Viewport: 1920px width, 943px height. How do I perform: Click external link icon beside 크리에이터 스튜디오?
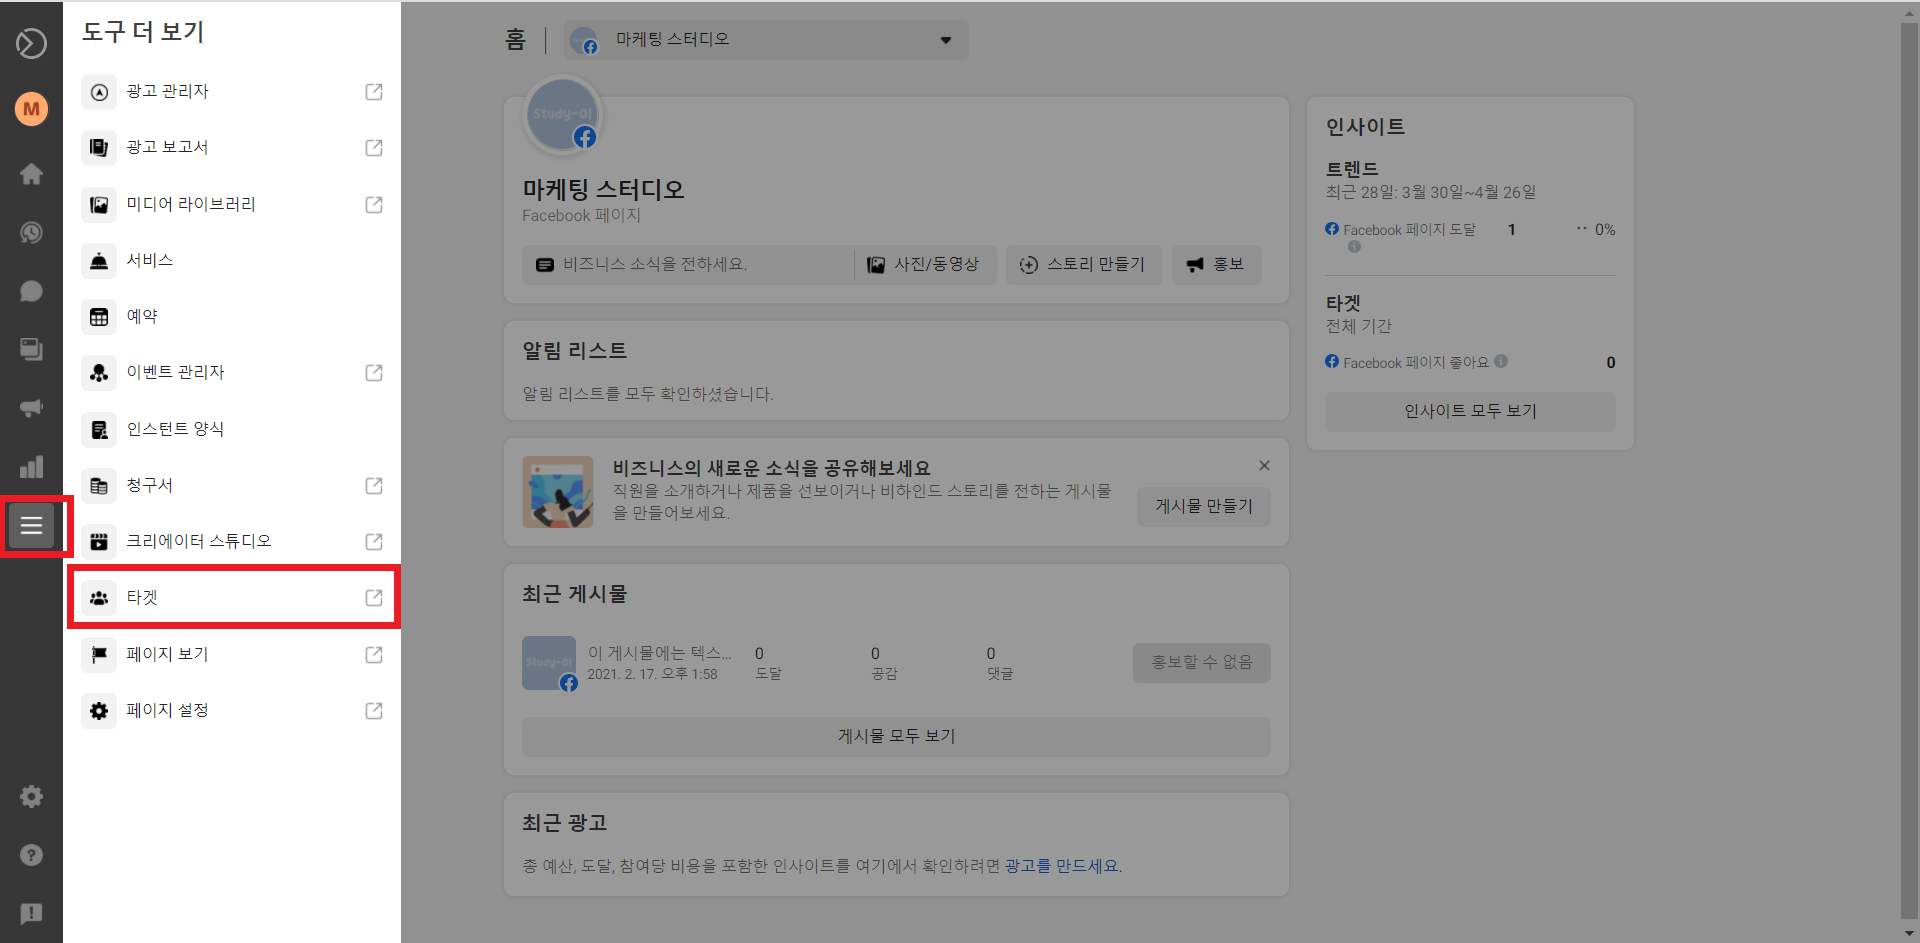(374, 541)
